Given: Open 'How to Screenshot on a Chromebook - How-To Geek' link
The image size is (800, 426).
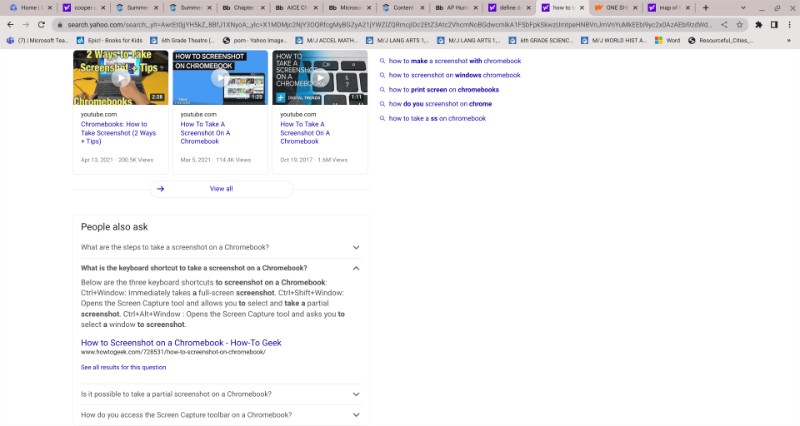Looking at the screenshot, I should coord(181,343).
